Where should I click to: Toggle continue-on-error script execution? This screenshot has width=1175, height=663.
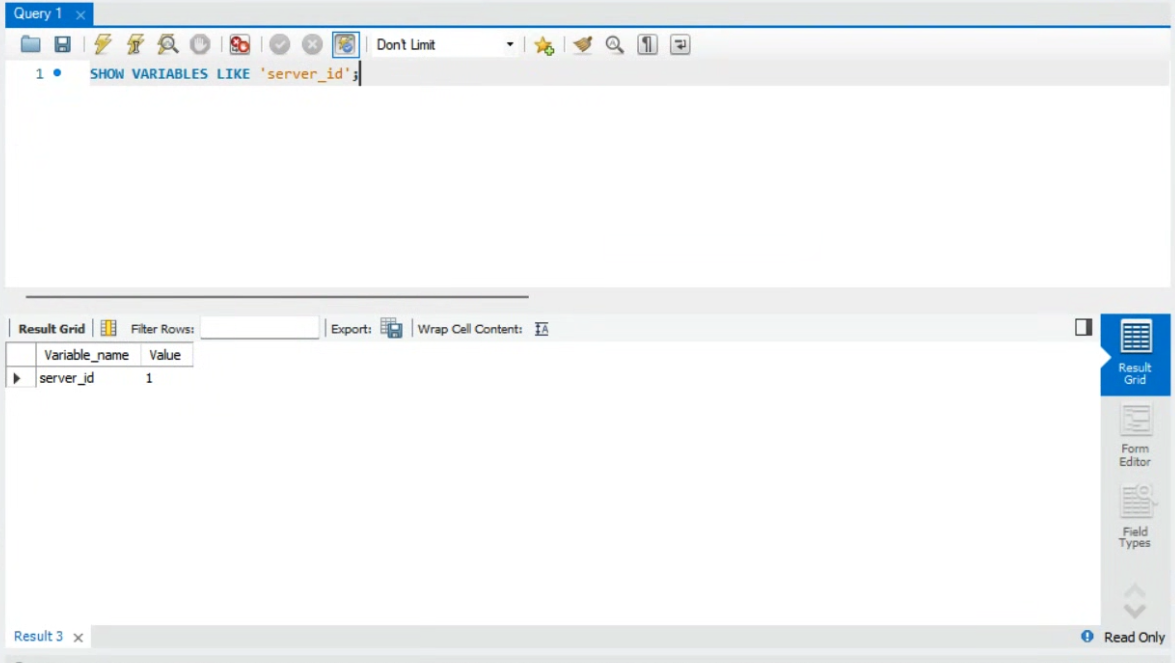coord(240,44)
